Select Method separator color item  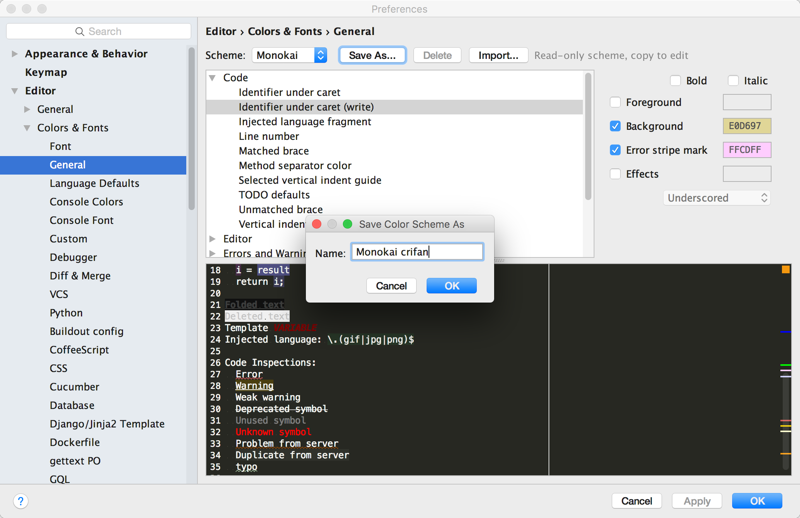pyautogui.click(x=295, y=166)
